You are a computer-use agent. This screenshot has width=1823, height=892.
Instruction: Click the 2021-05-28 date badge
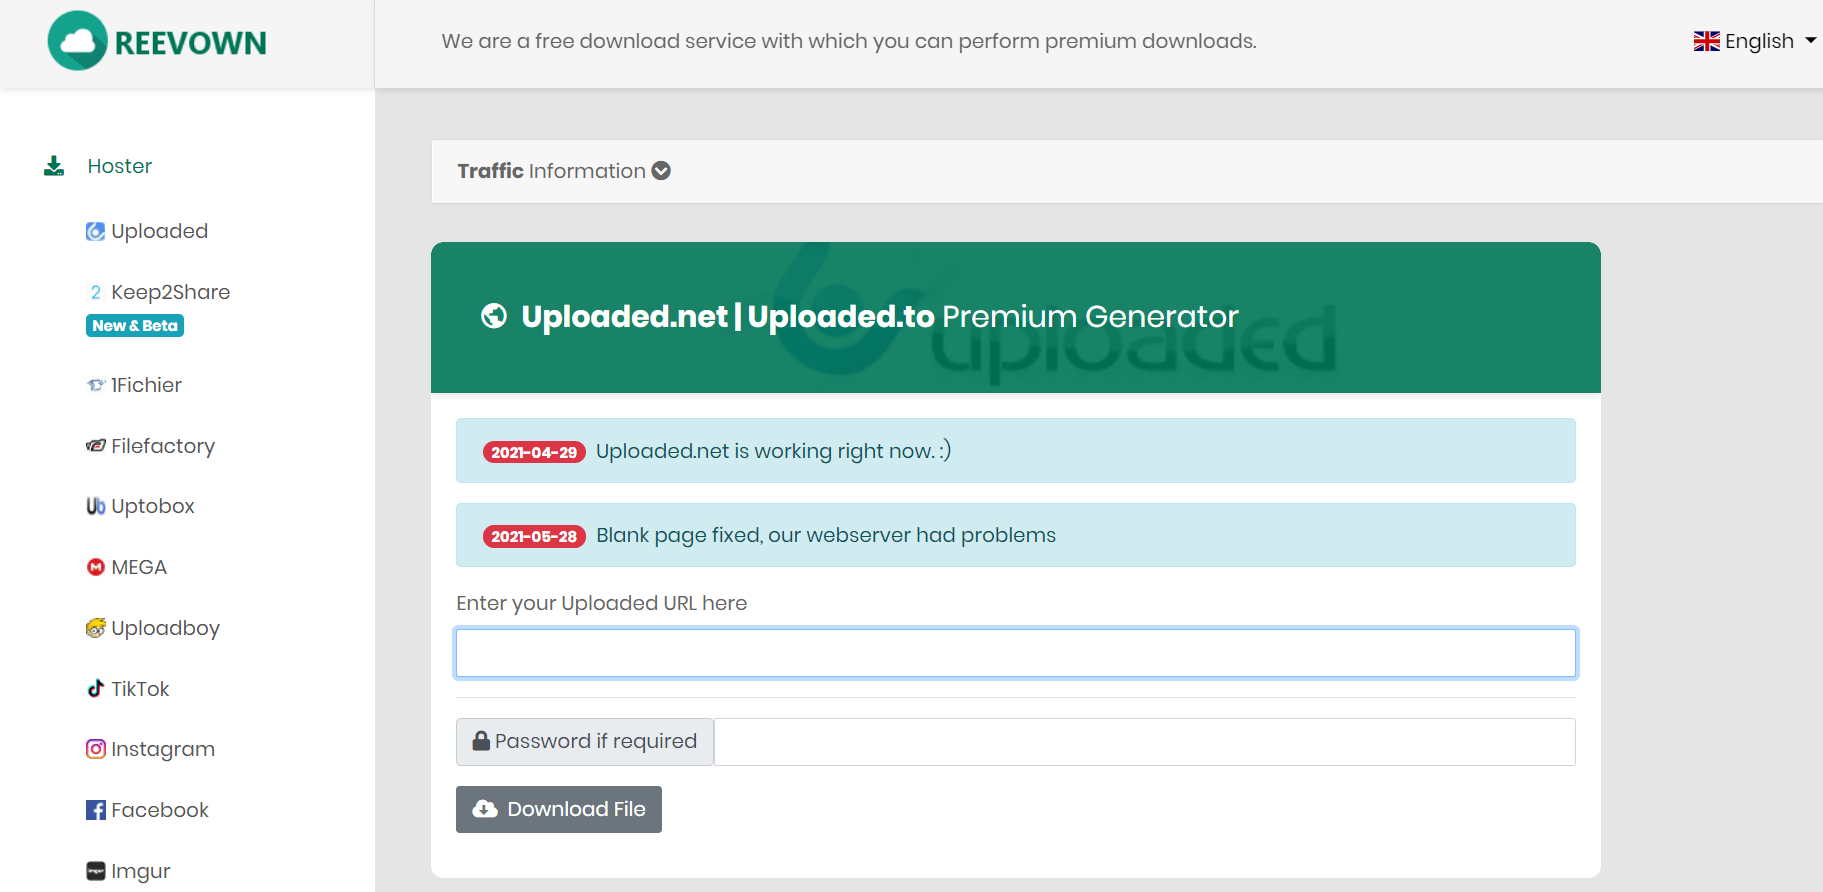tap(534, 536)
